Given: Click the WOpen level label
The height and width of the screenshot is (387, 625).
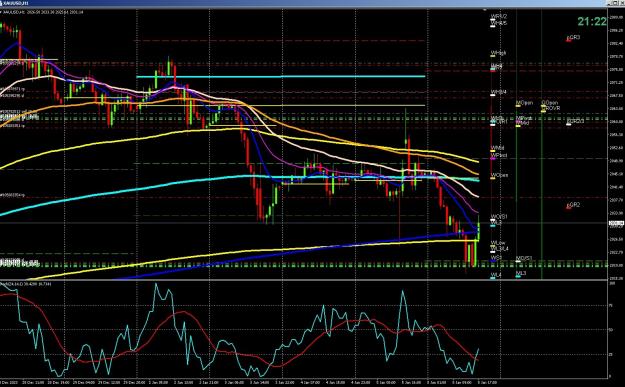Looking at the screenshot, I should [x=499, y=175].
